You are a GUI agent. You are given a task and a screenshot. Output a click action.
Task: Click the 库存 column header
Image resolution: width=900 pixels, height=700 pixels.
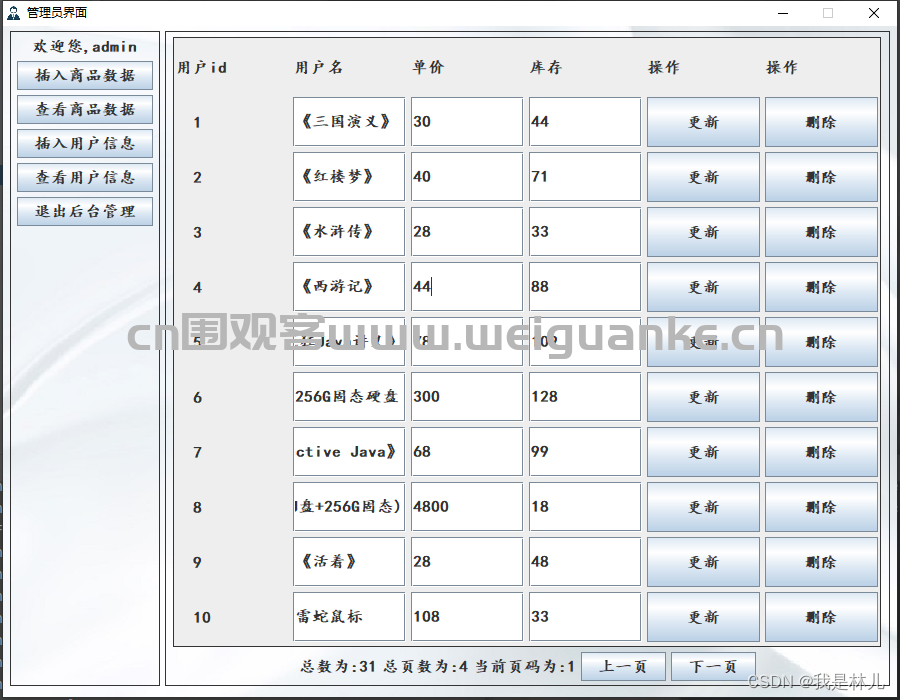546,68
